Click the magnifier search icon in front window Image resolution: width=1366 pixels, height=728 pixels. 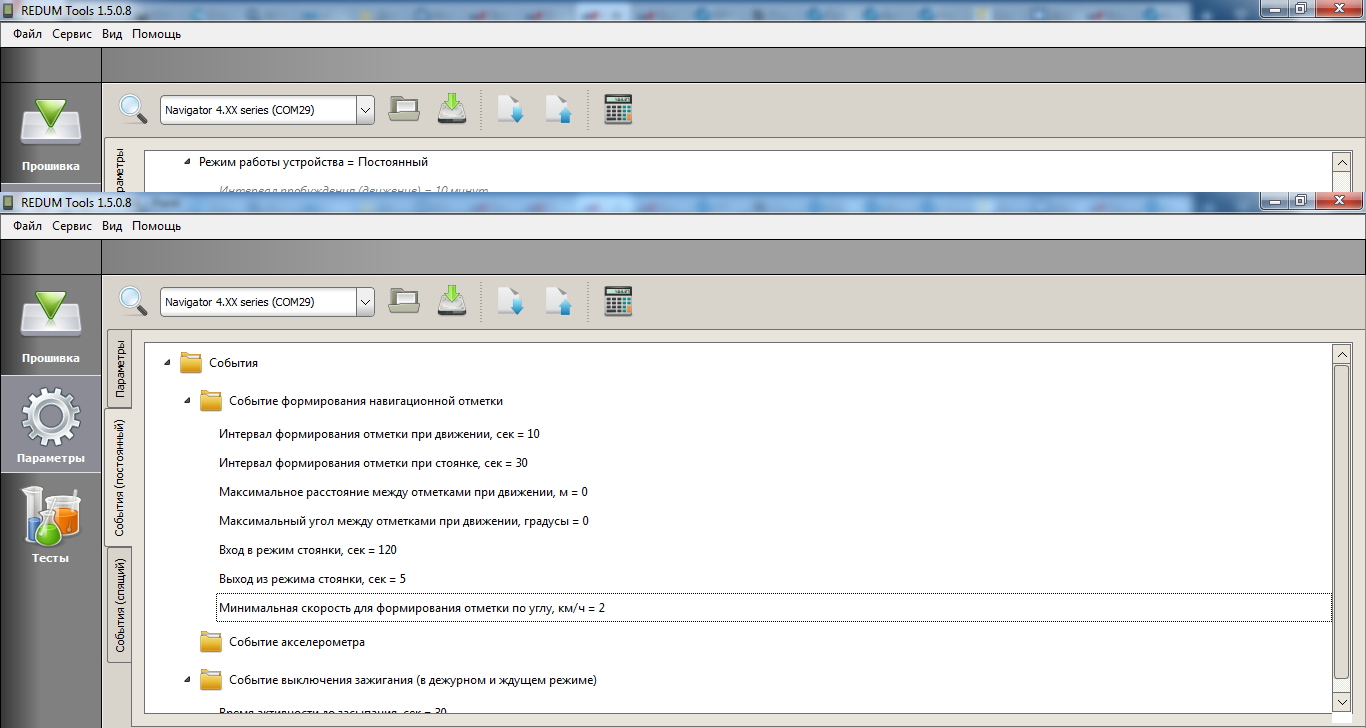click(131, 301)
